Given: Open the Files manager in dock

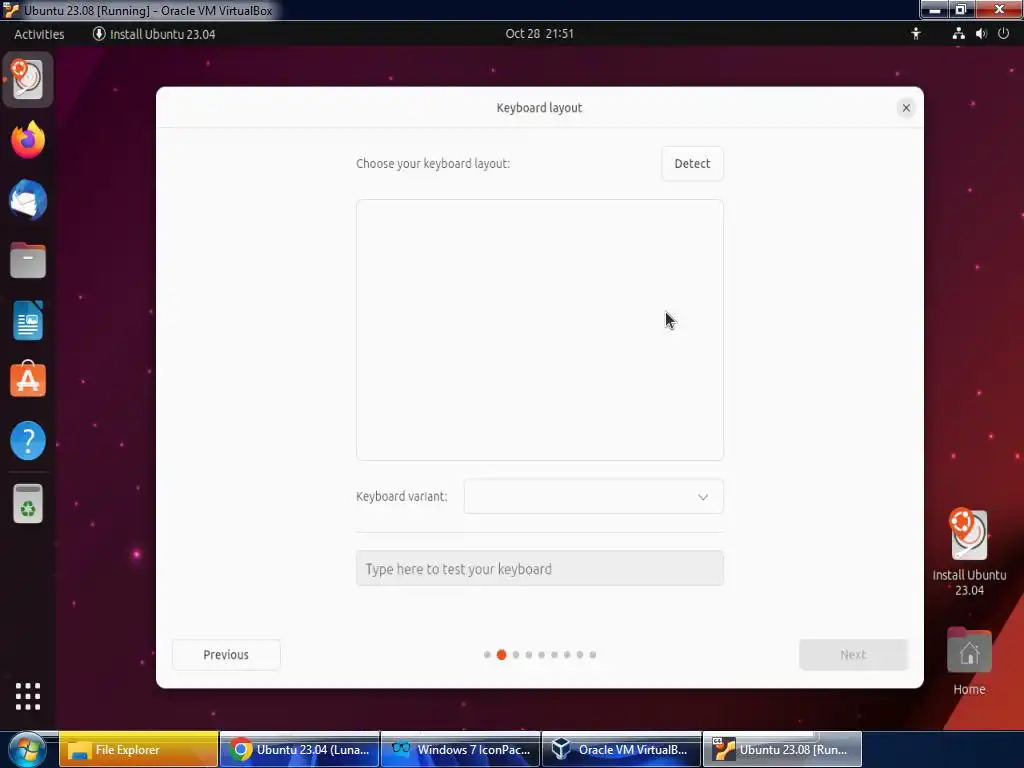Looking at the screenshot, I should click(27, 260).
